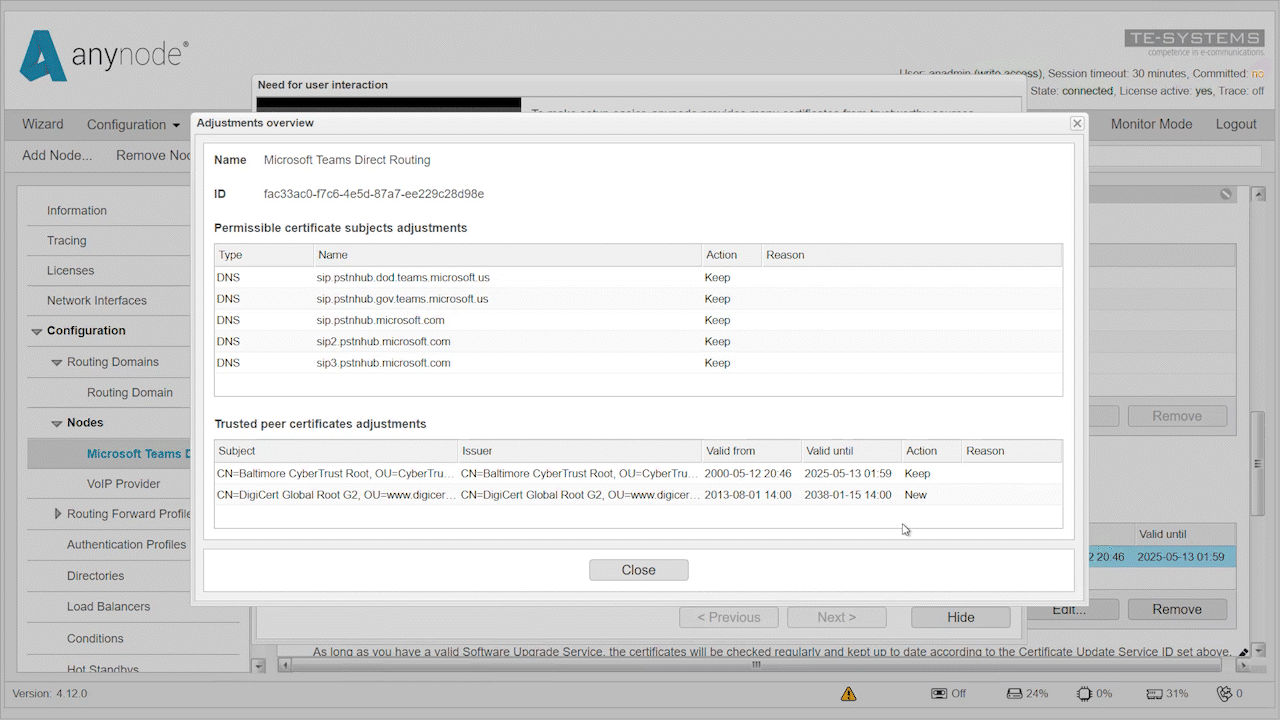The image size is (1280, 720).
Task: Select Directories in the sidebar
Action: (95, 576)
